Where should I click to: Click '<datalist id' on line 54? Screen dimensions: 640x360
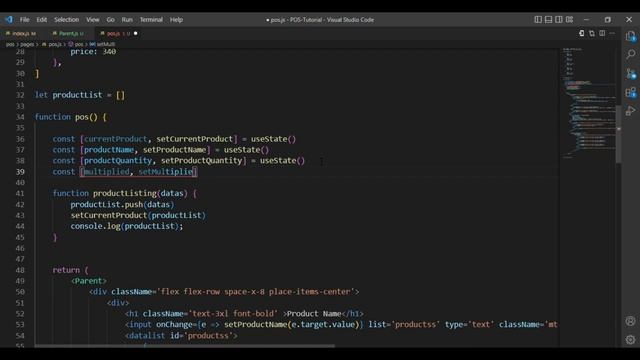point(153,336)
